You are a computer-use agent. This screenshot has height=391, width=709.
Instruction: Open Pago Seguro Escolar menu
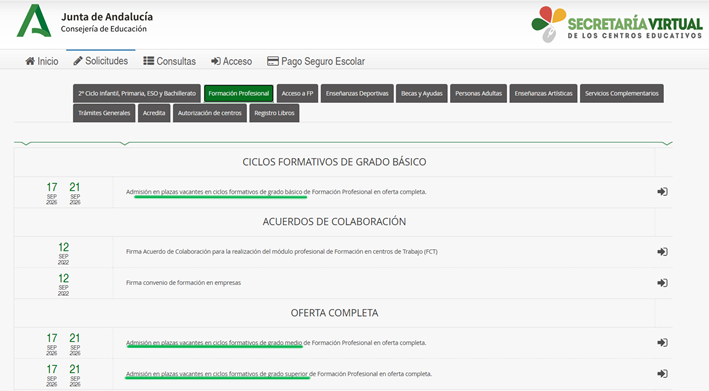tap(316, 61)
